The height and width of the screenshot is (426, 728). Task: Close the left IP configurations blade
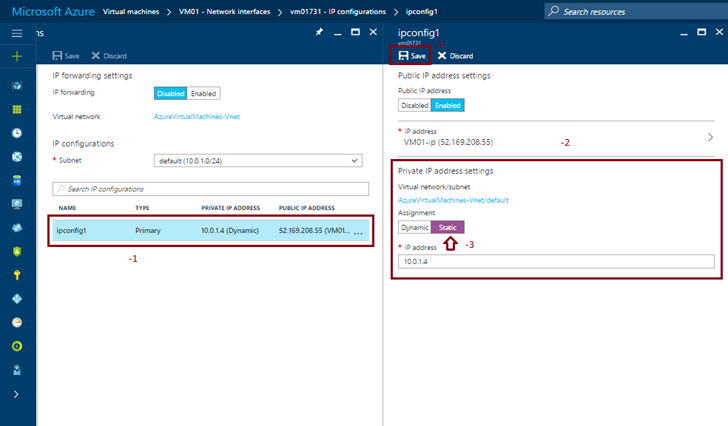373,32
